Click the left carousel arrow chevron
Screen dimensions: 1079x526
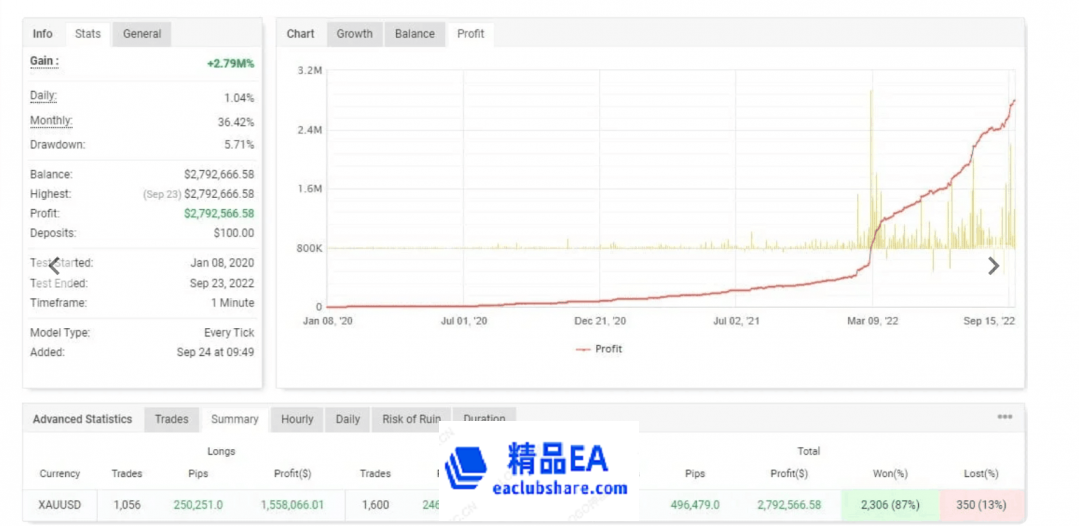click(x=54, y=266)
